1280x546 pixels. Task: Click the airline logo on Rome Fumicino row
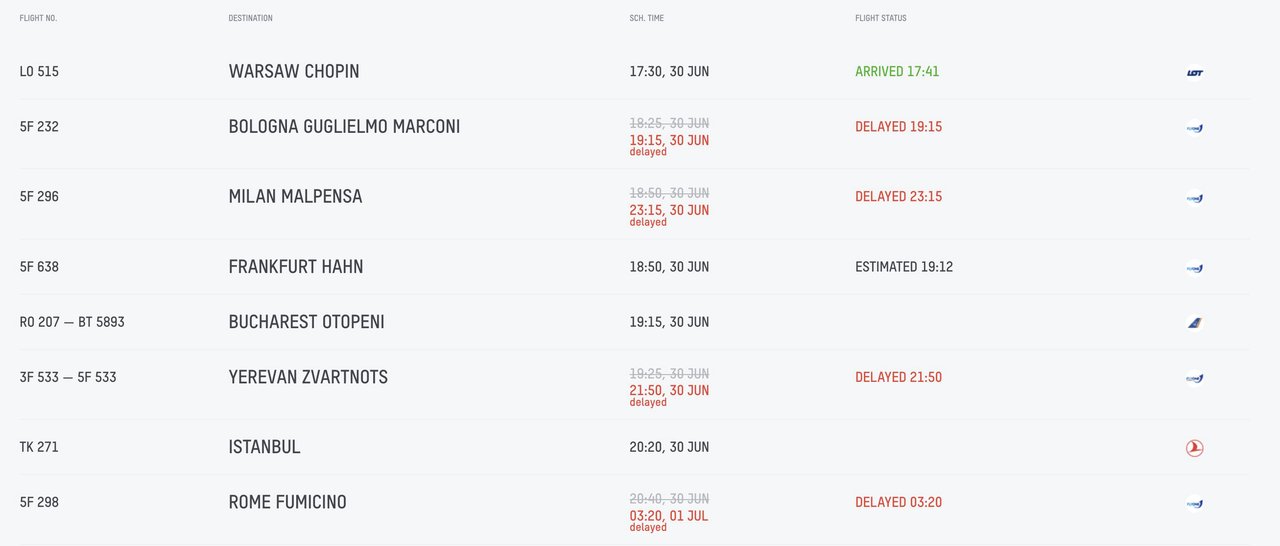pos(1194,502)
